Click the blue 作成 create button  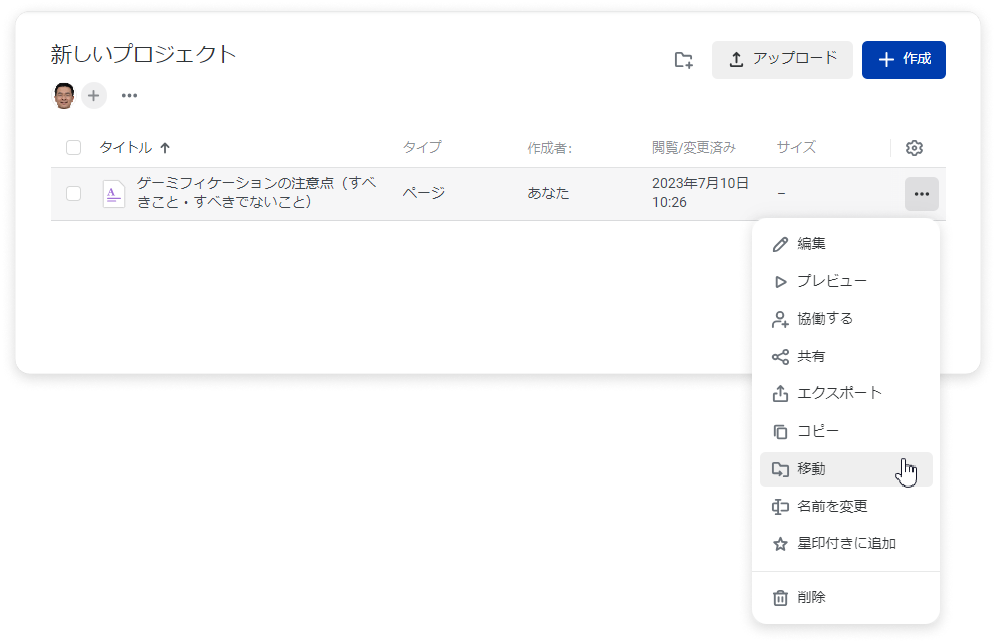pyautogui.click(x=903, y=60)
